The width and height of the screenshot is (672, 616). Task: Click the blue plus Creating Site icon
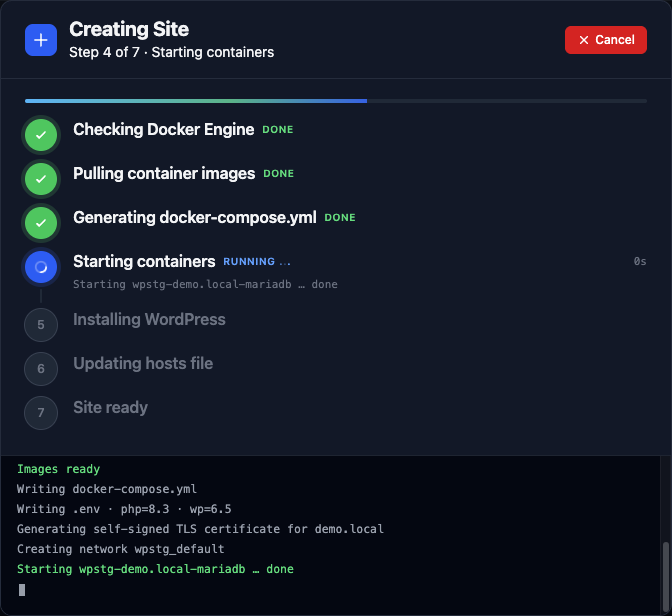tap(41, 40)
